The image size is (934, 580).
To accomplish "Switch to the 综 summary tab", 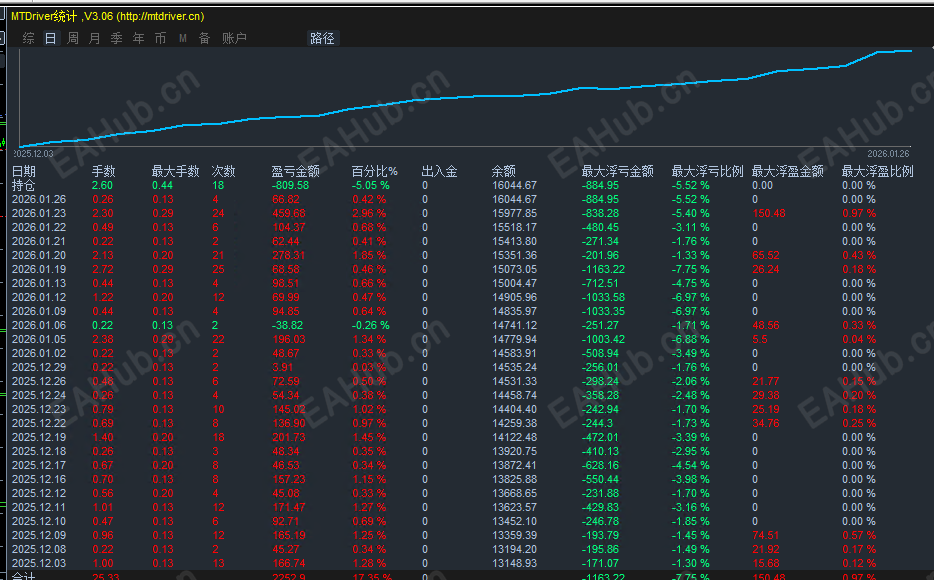I will pos(28,38).
